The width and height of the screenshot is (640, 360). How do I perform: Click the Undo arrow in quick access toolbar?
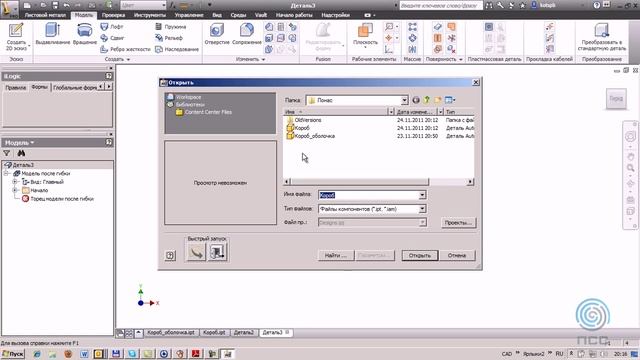pos(67,5)
